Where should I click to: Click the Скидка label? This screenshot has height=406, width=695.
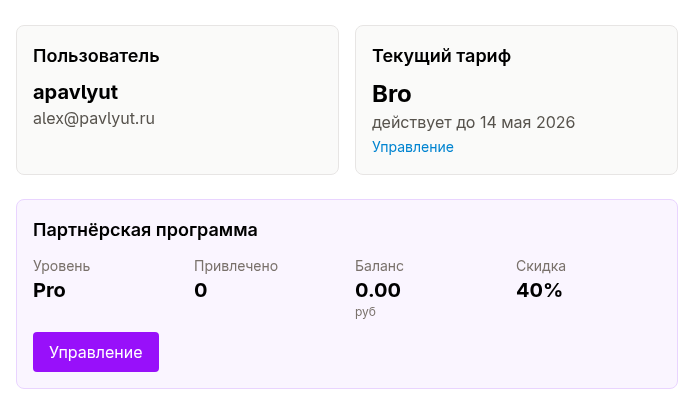(541, 266)
